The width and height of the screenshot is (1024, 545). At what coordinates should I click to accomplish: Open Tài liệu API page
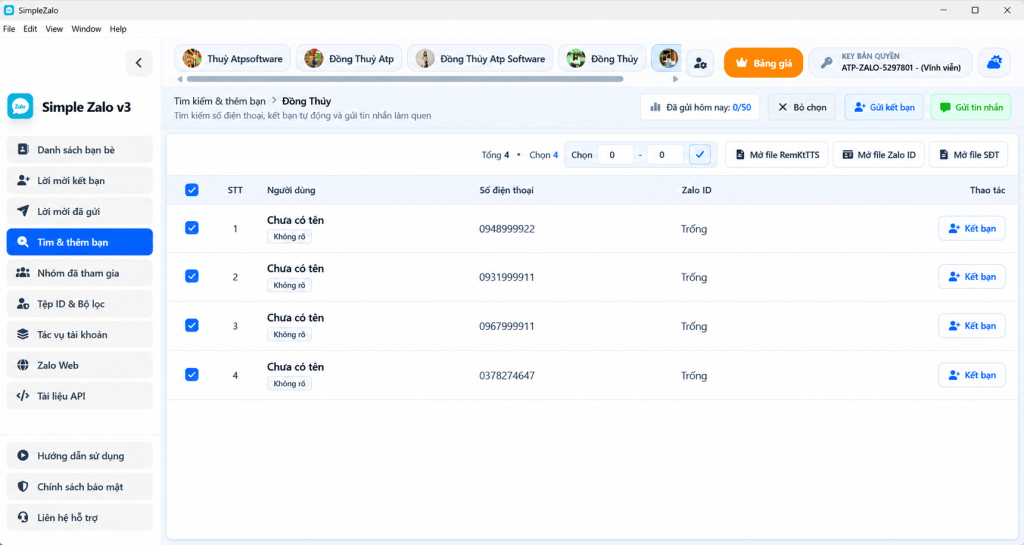click(80, 396)
